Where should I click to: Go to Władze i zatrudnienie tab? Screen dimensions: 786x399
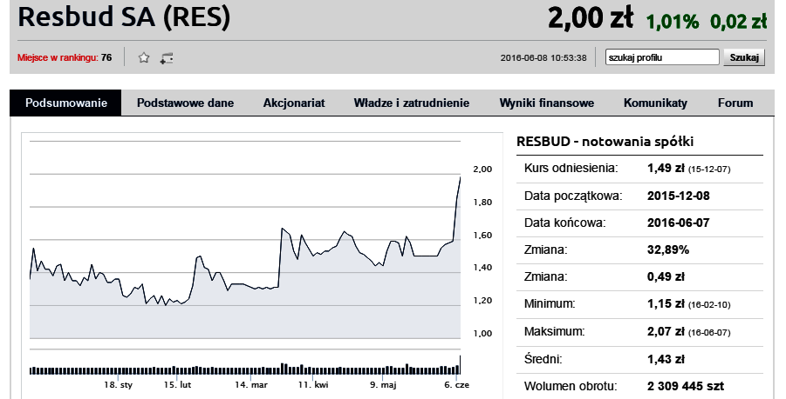[x=412, y=103]
